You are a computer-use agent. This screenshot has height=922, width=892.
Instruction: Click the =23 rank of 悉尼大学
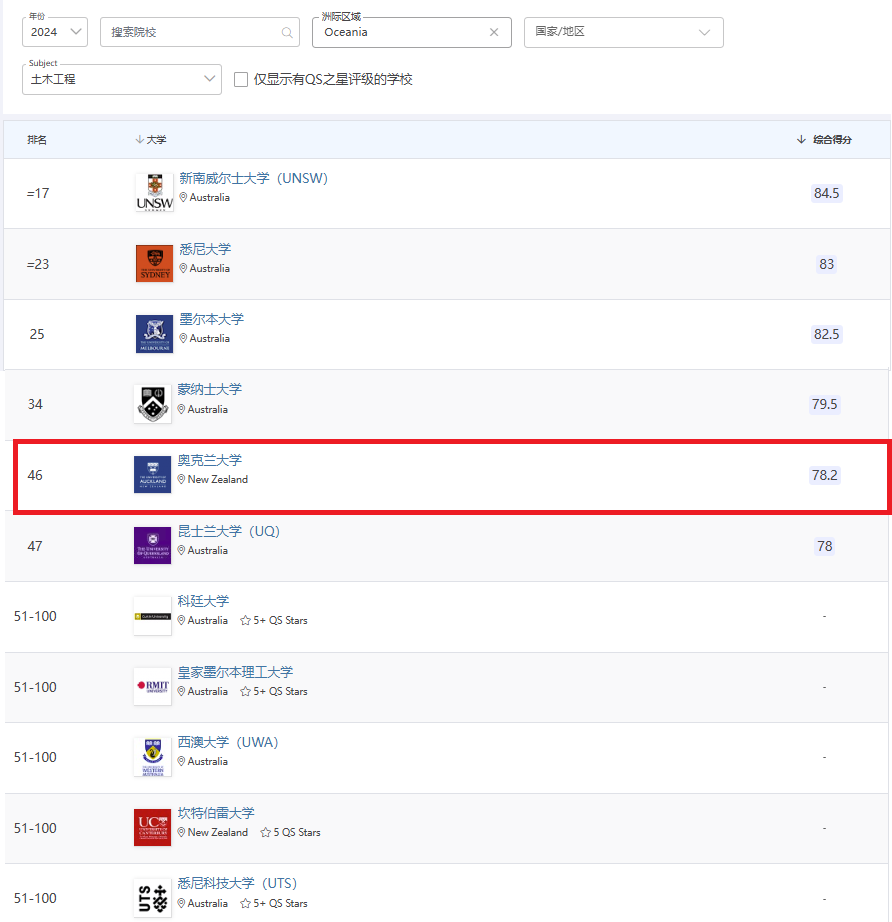38,264
